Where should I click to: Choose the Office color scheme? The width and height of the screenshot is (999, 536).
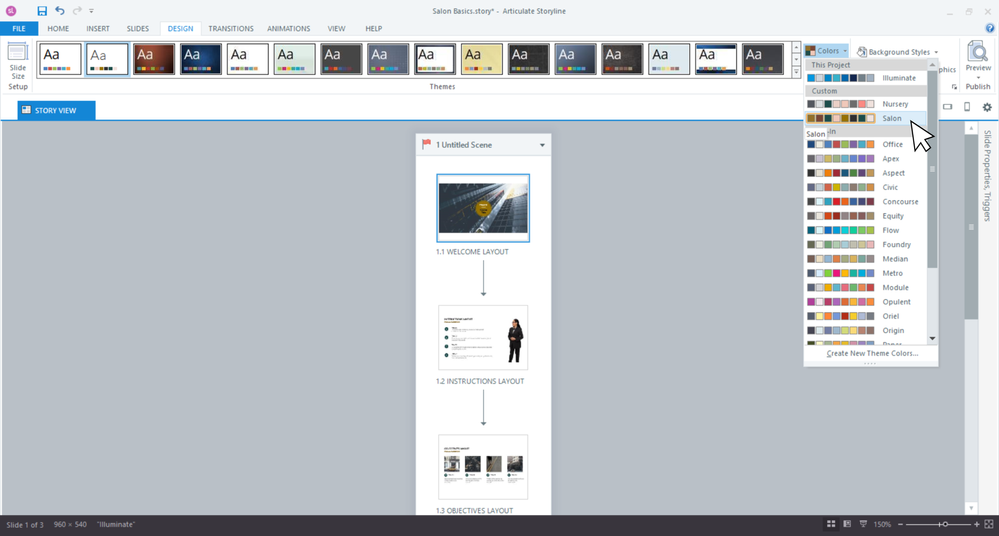point(866,144)
